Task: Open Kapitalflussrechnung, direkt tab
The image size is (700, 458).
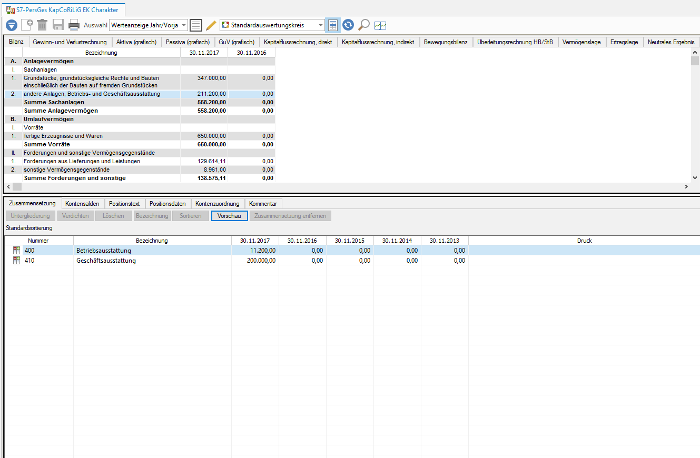Action: [298, 42]
